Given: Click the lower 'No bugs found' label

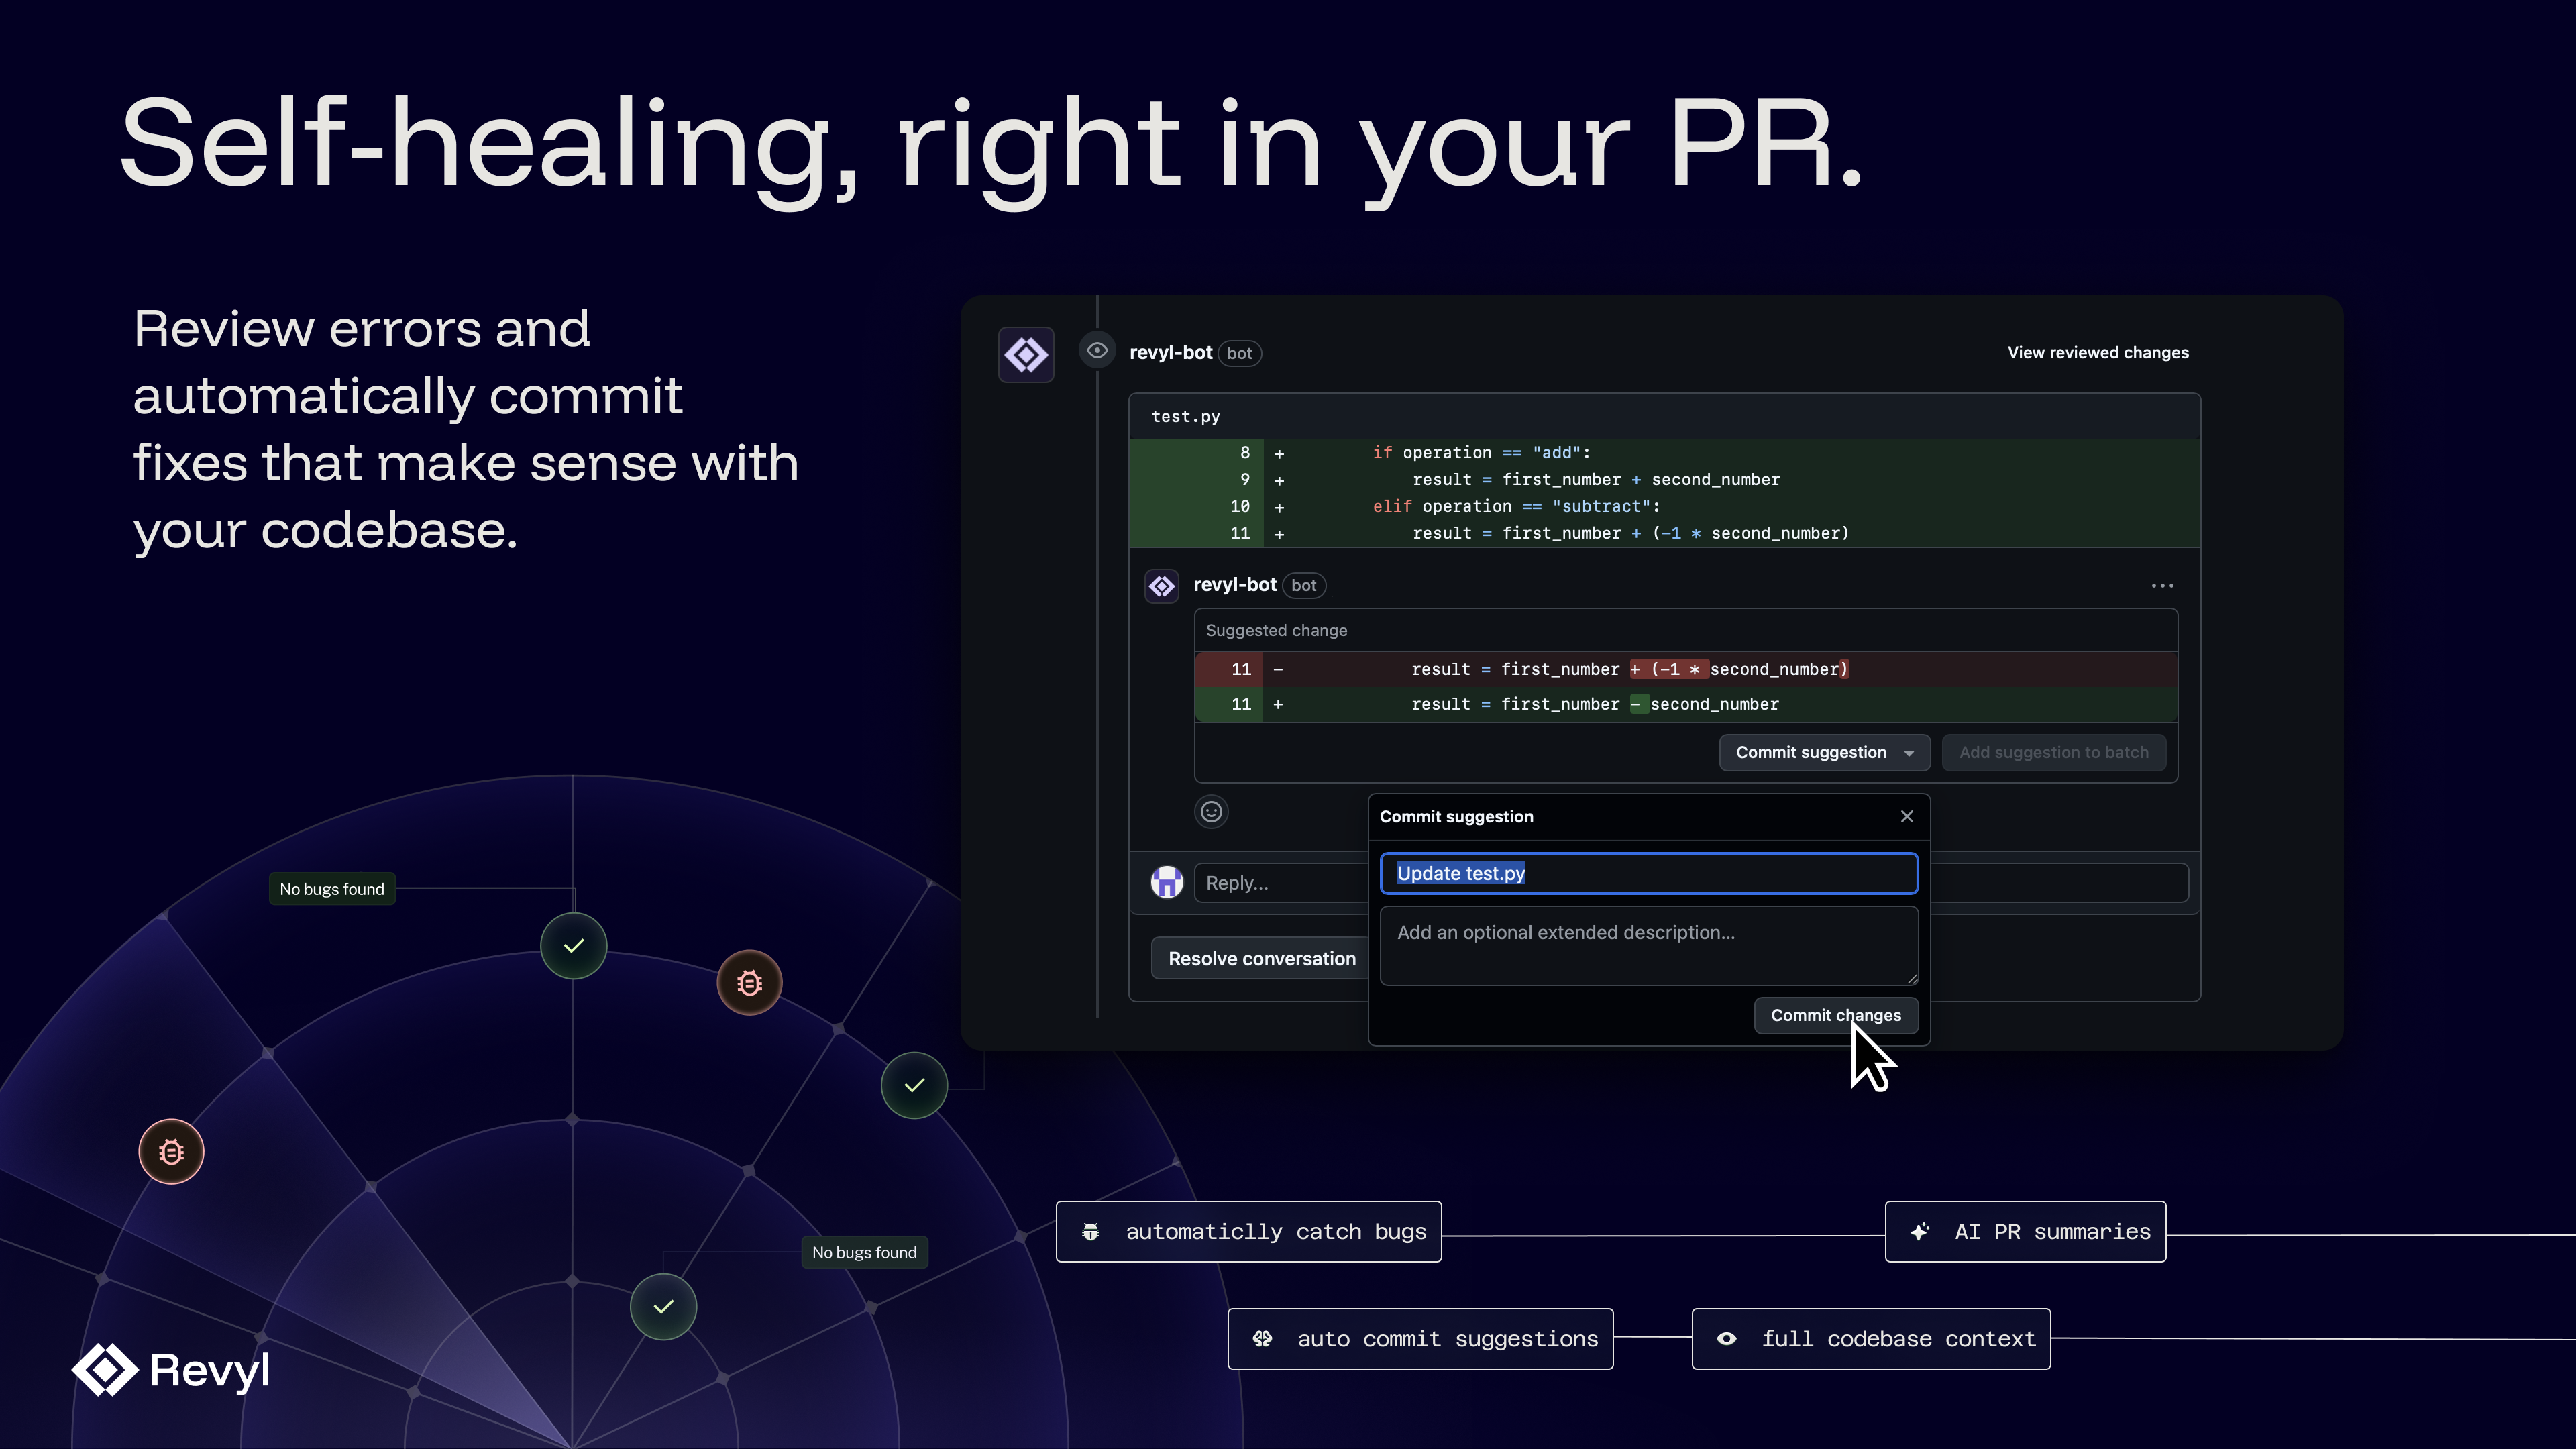Looking at the screenshot, I should (864, 1252).
